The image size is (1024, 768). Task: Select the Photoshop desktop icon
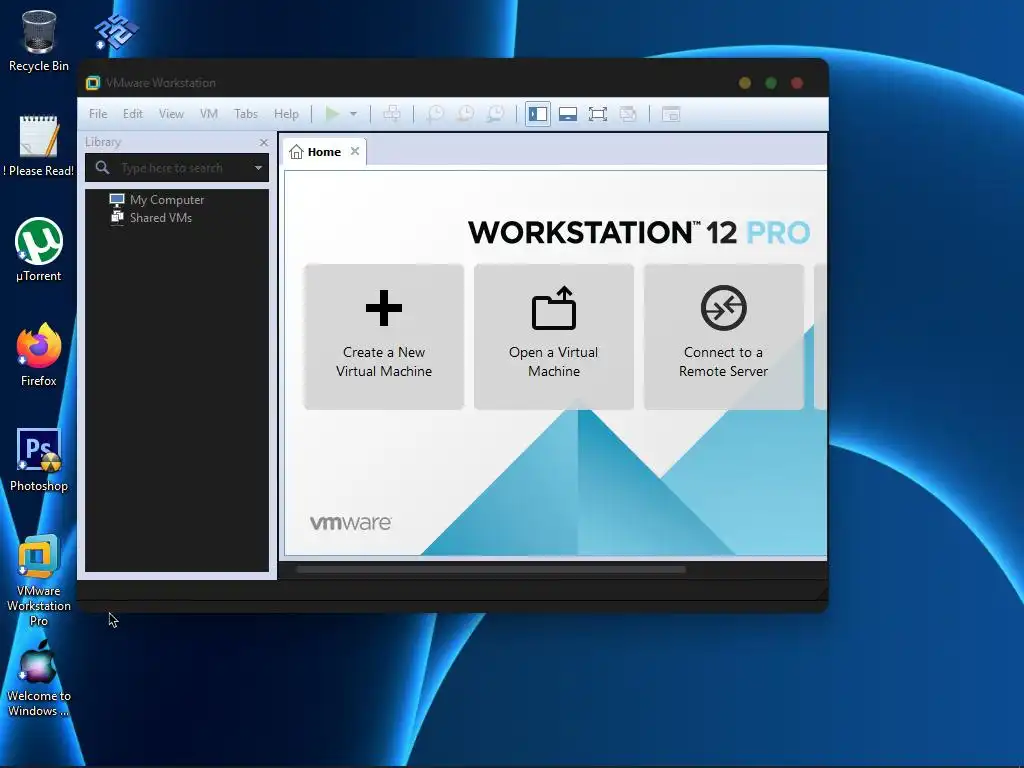click(x=39, y=460)
